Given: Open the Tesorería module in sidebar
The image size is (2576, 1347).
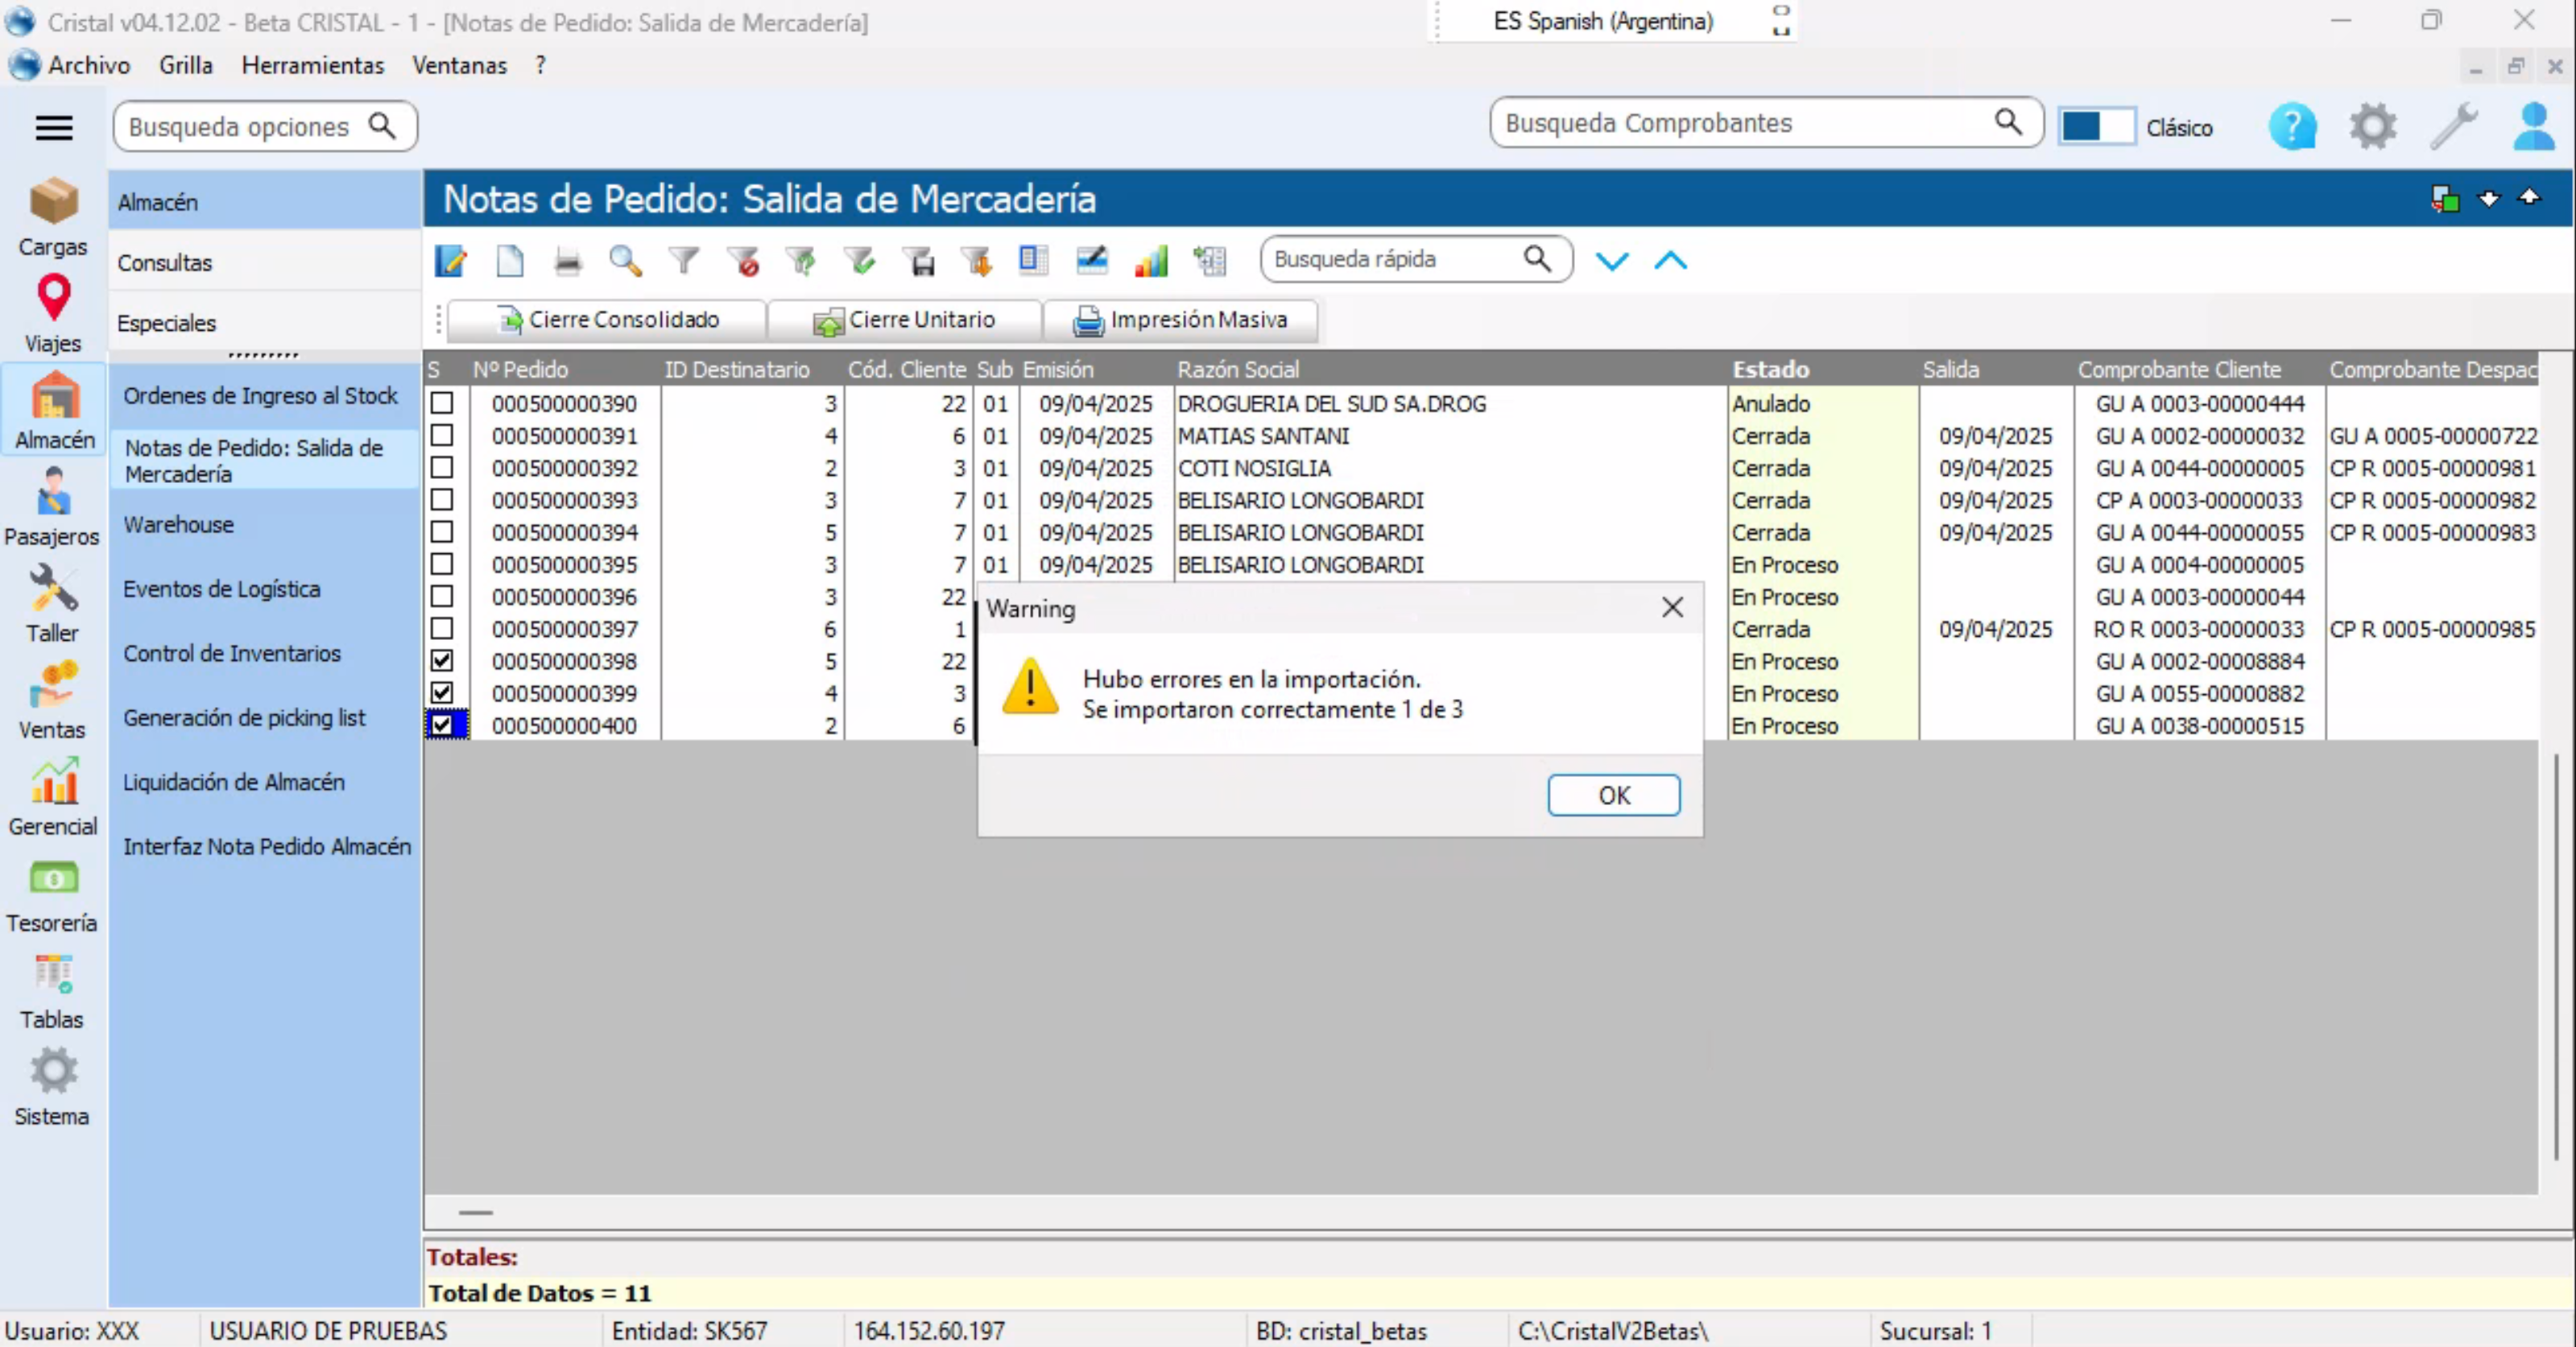Looking at the screenshot, I should 53,896.
